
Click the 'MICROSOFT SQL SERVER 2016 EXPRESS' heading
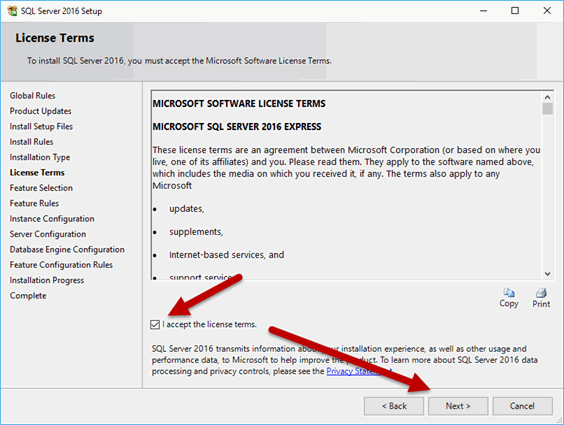tap(237, 127)
